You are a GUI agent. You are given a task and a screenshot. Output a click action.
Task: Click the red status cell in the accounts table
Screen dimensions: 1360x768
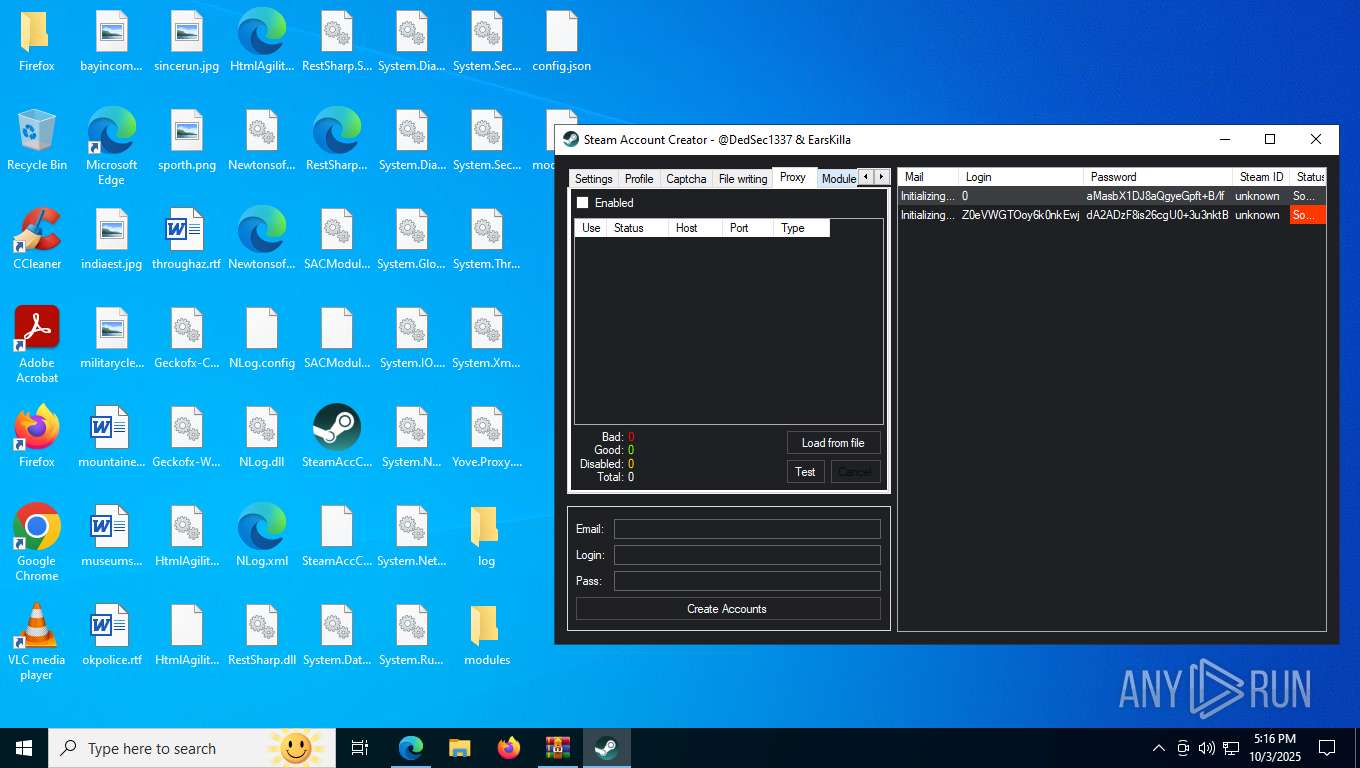coord(1307,215)
